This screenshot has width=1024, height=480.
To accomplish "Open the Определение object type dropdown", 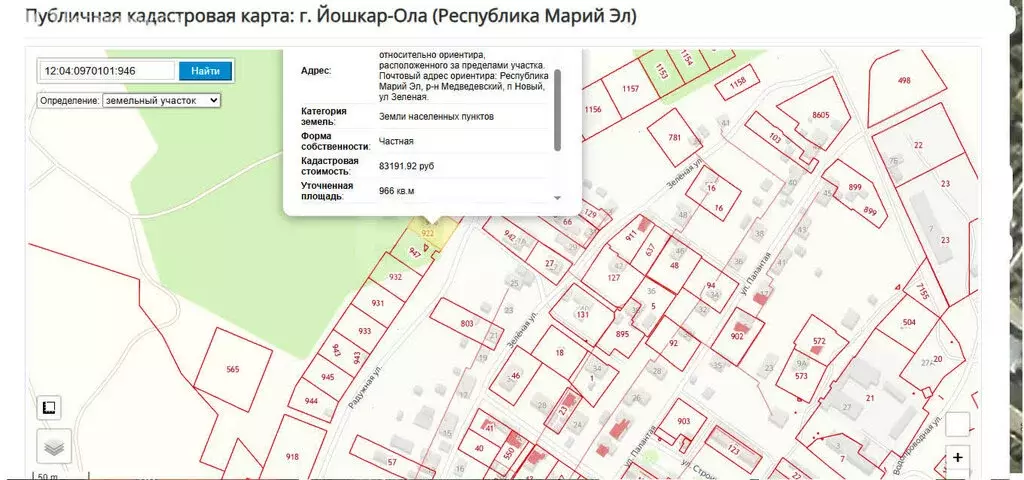I will tap(162, 101).
